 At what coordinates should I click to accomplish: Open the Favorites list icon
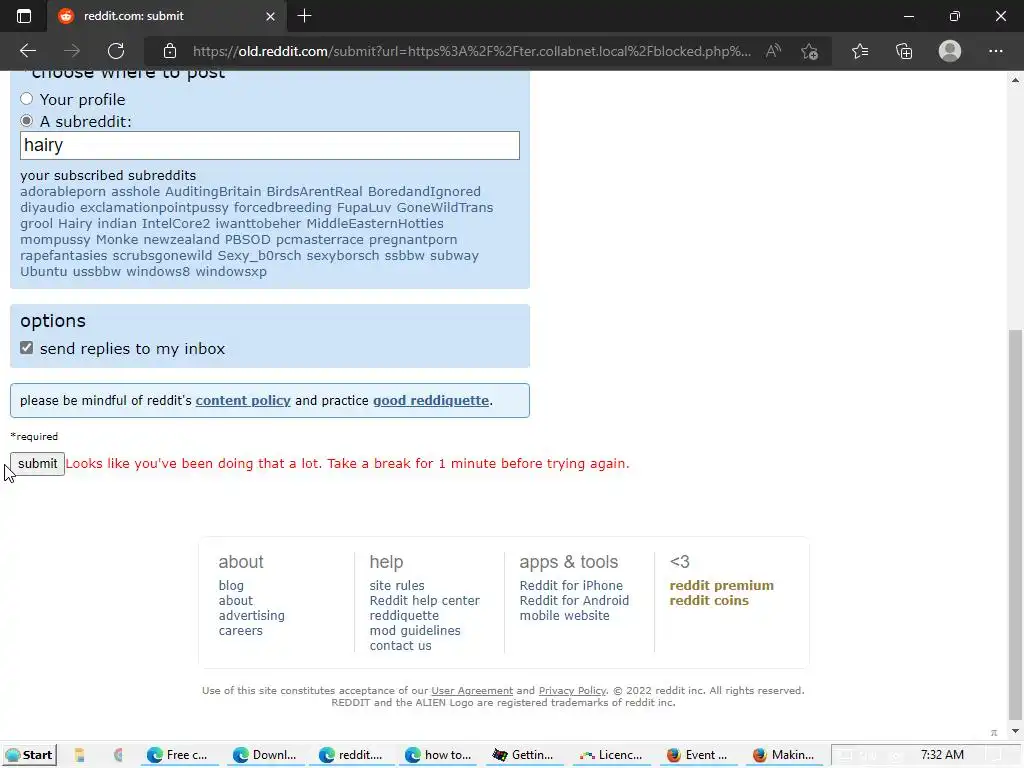[860, 51]
